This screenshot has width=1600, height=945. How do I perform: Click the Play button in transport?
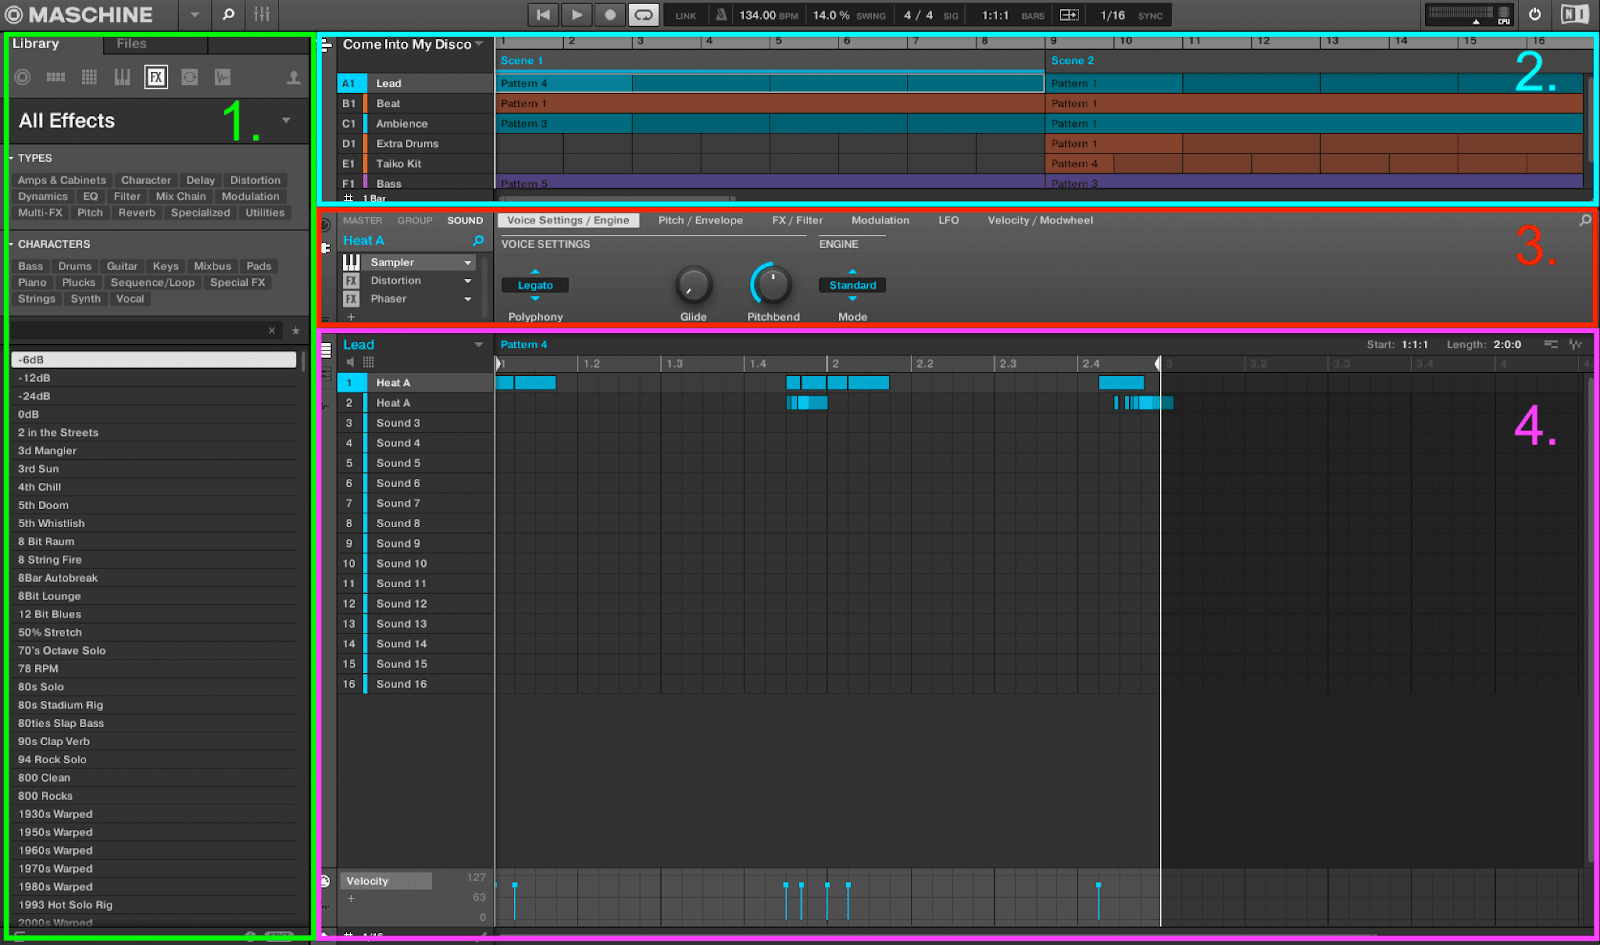(576, 15)
